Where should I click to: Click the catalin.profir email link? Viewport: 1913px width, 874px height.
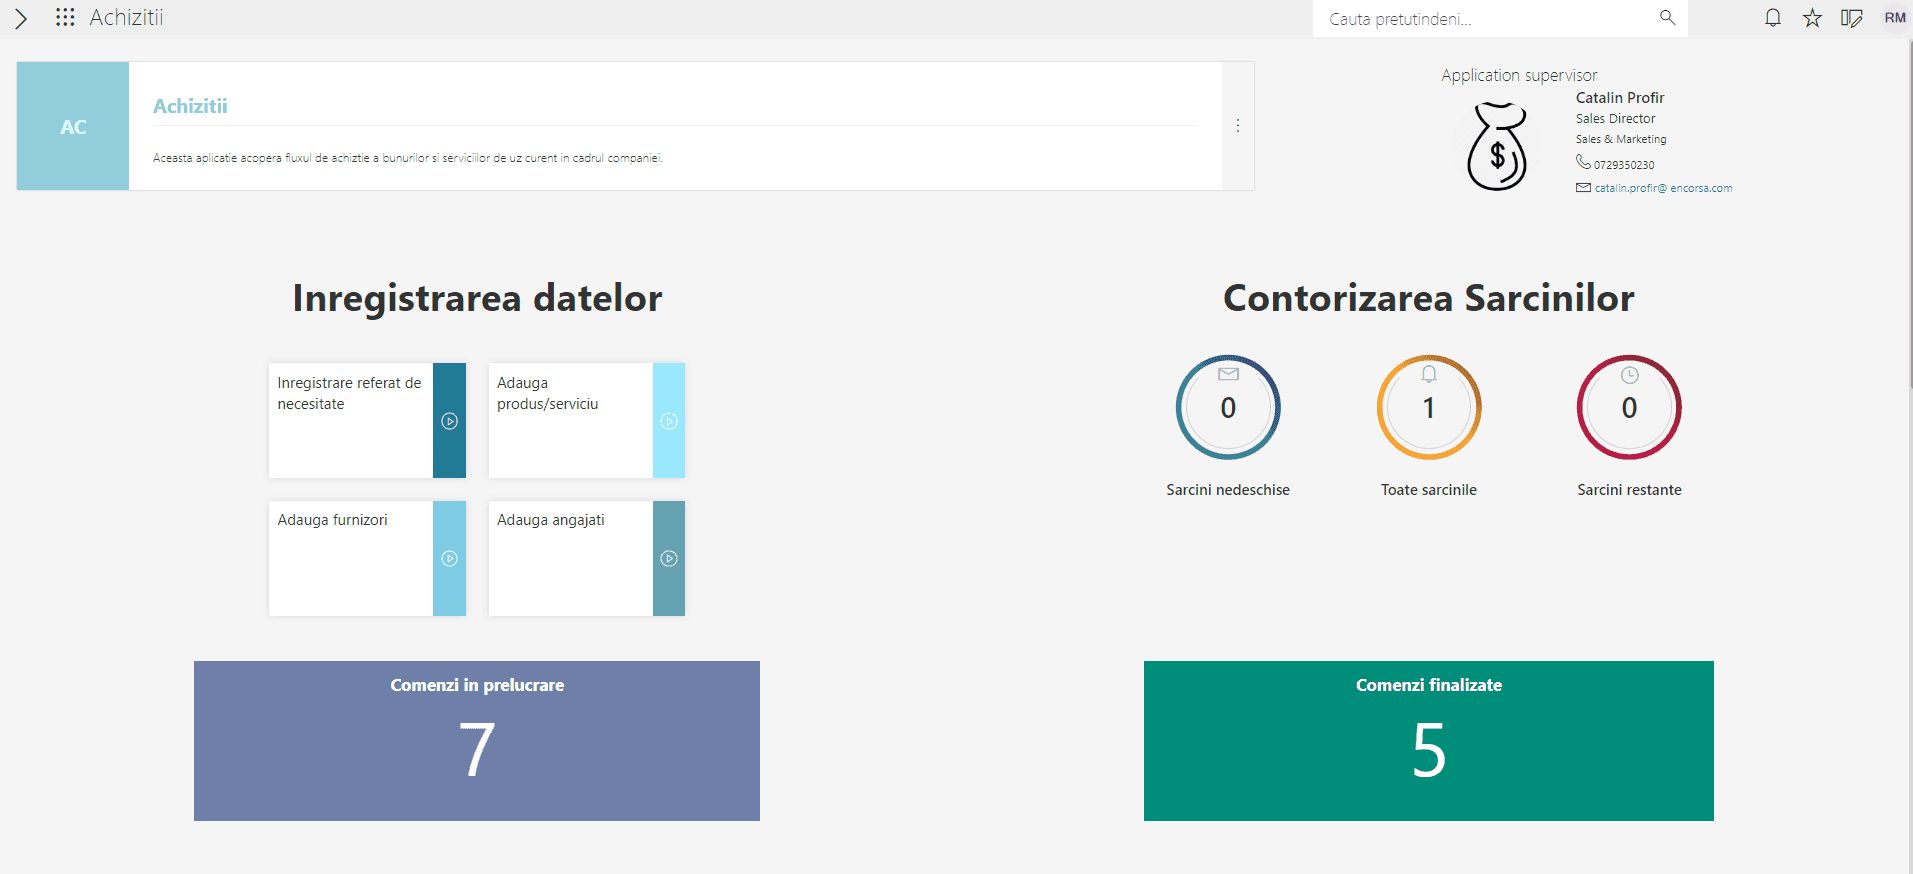1663,188
